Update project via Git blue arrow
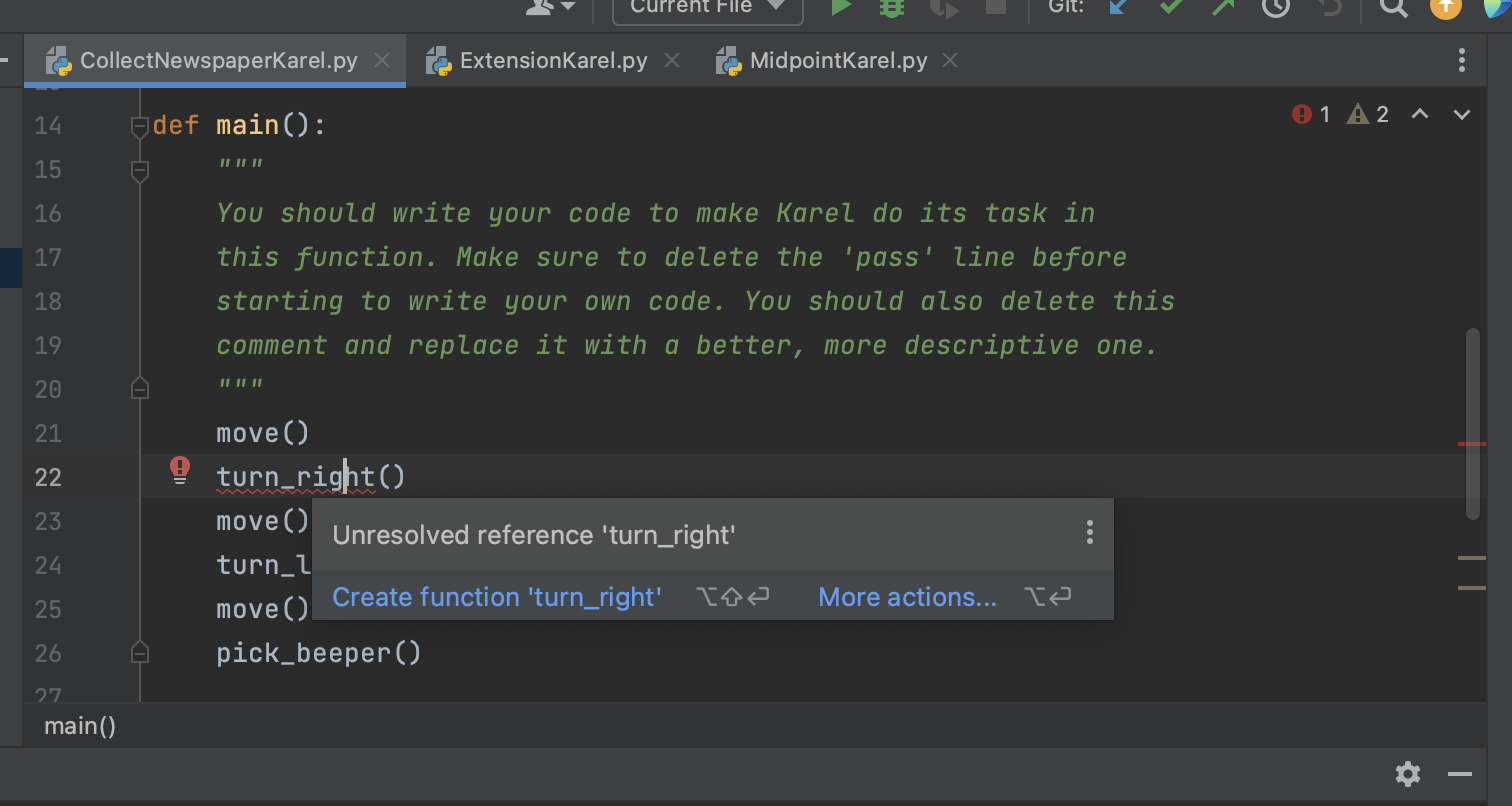 coord(1119,7)
